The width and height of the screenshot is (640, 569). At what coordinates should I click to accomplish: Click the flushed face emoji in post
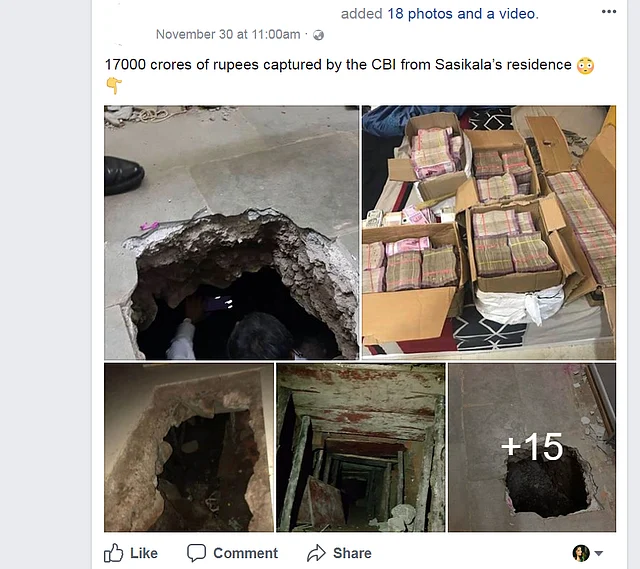(x=585, y=66)
